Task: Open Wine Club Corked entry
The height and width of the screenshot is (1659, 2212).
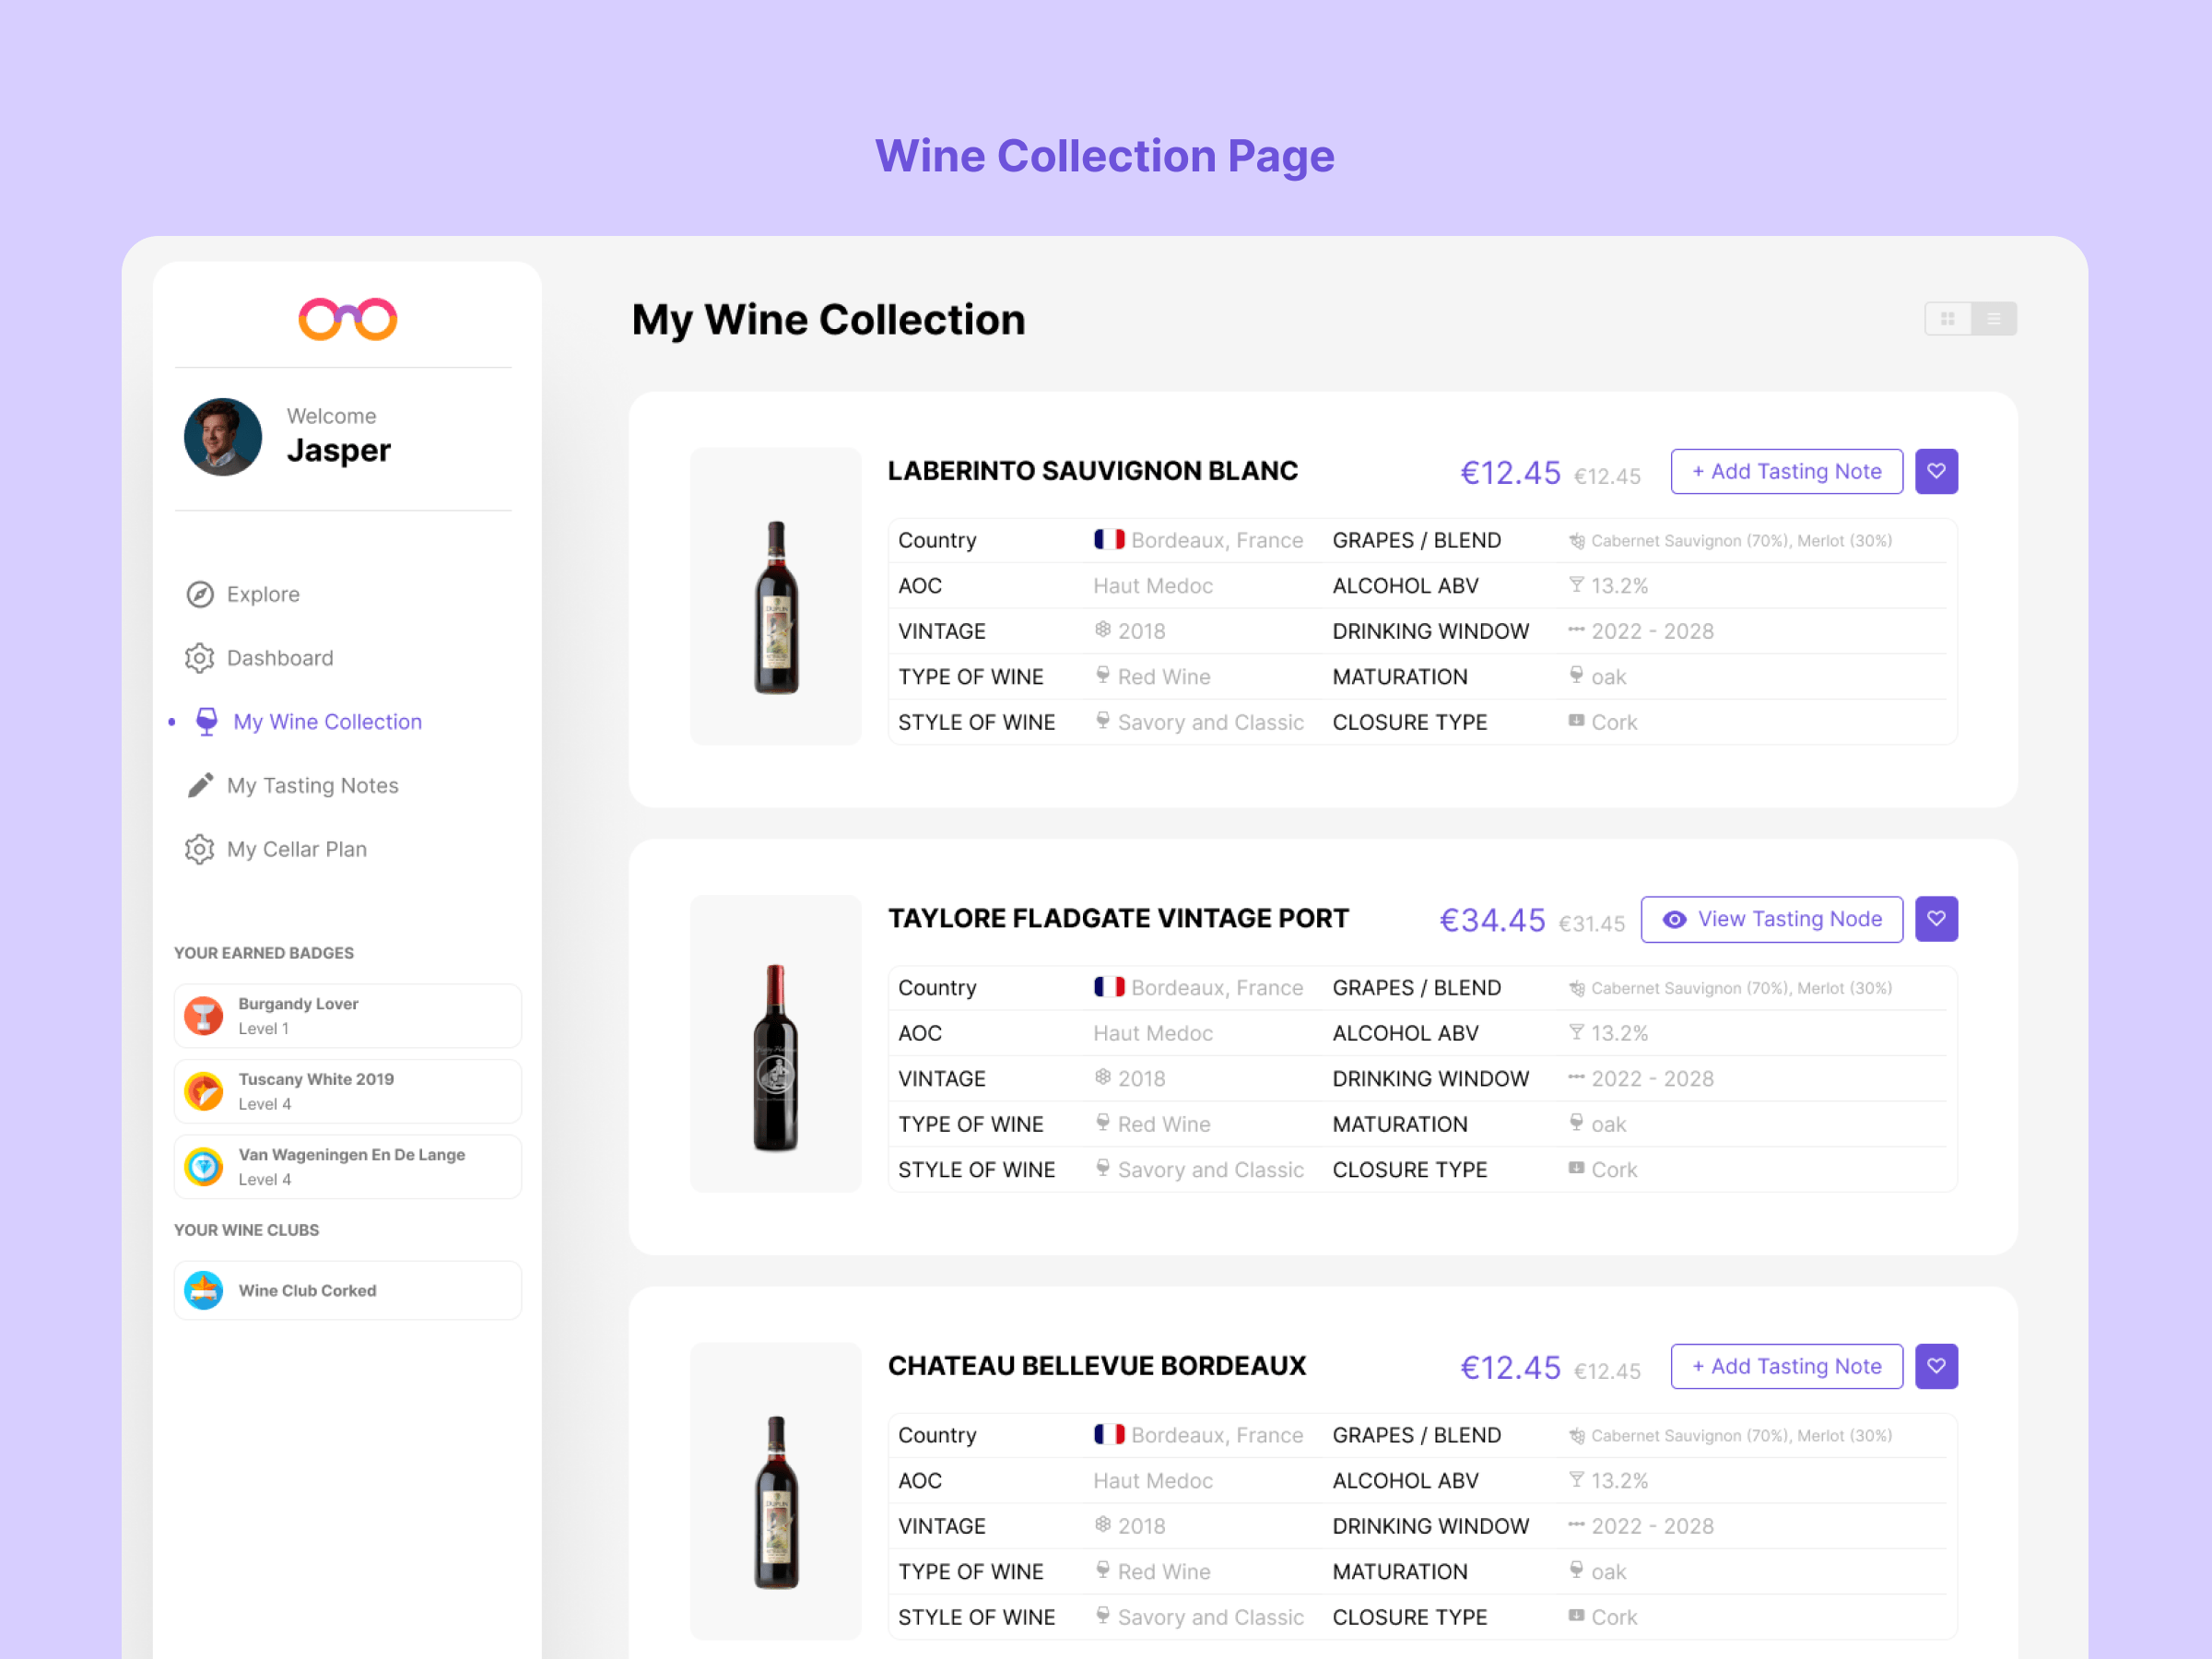Action: click(347, 1290)
